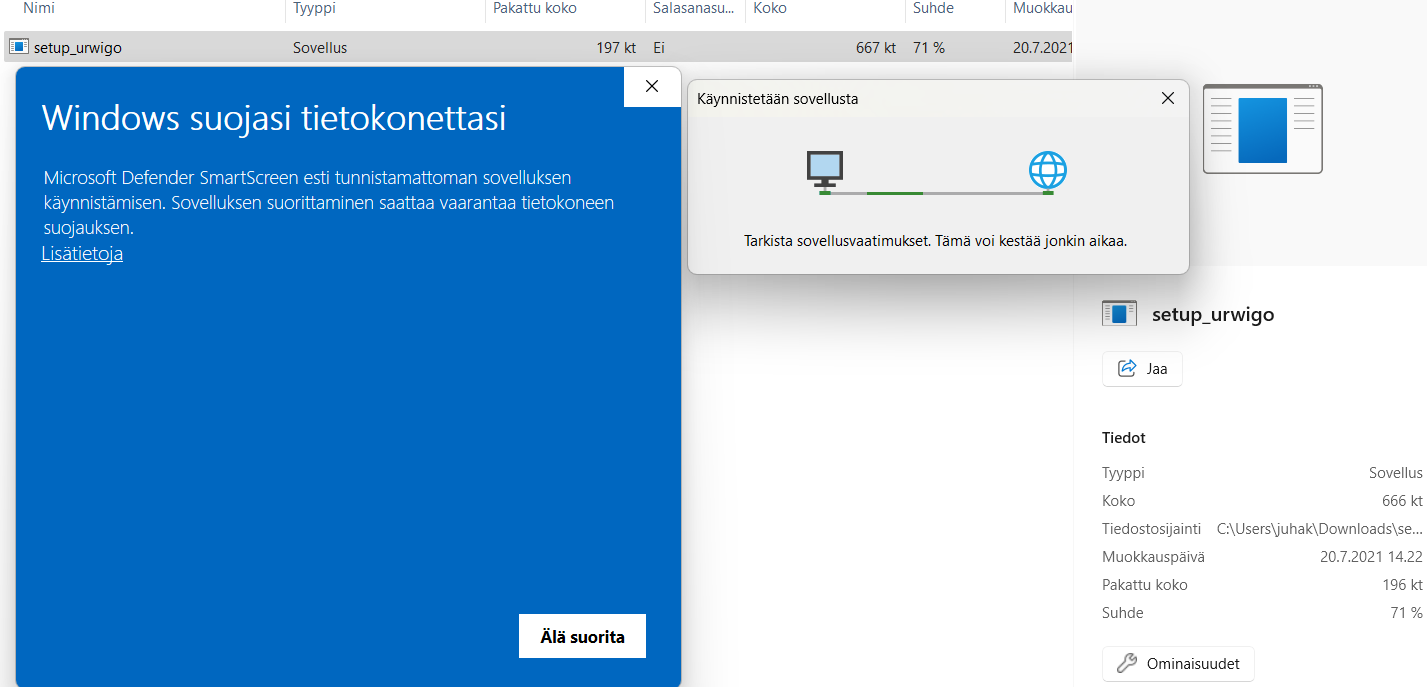
Task: Click the small setup_urwigo icon in details pane
Action: point(1119,314)
